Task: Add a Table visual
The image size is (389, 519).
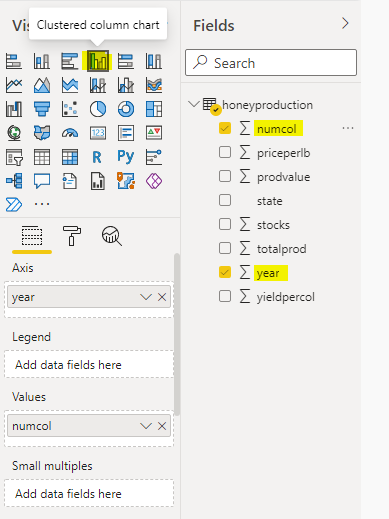Action: (x=42, y=157)
